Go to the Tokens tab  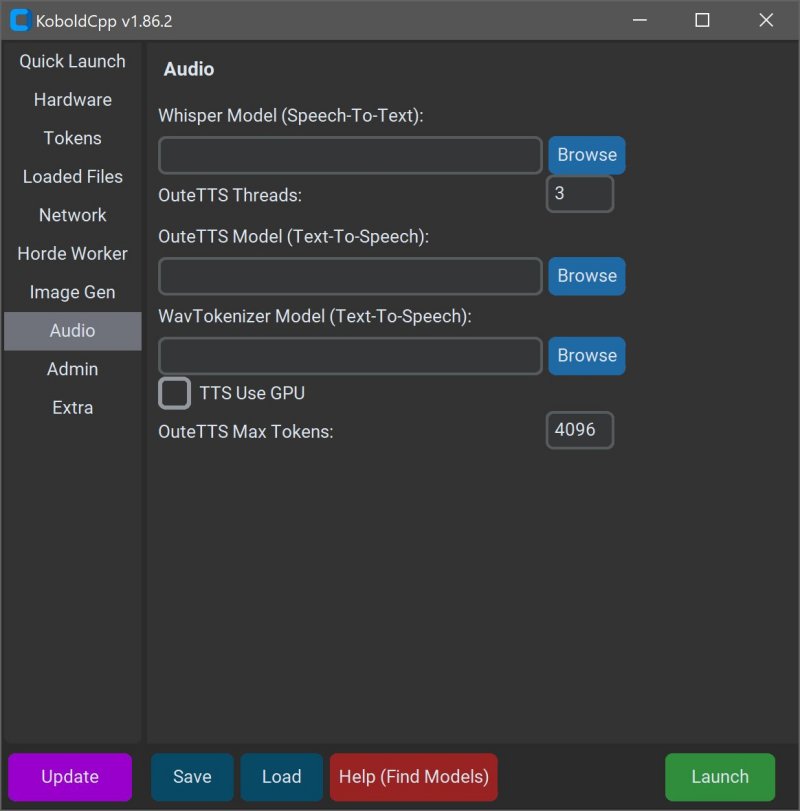(73, 138)
